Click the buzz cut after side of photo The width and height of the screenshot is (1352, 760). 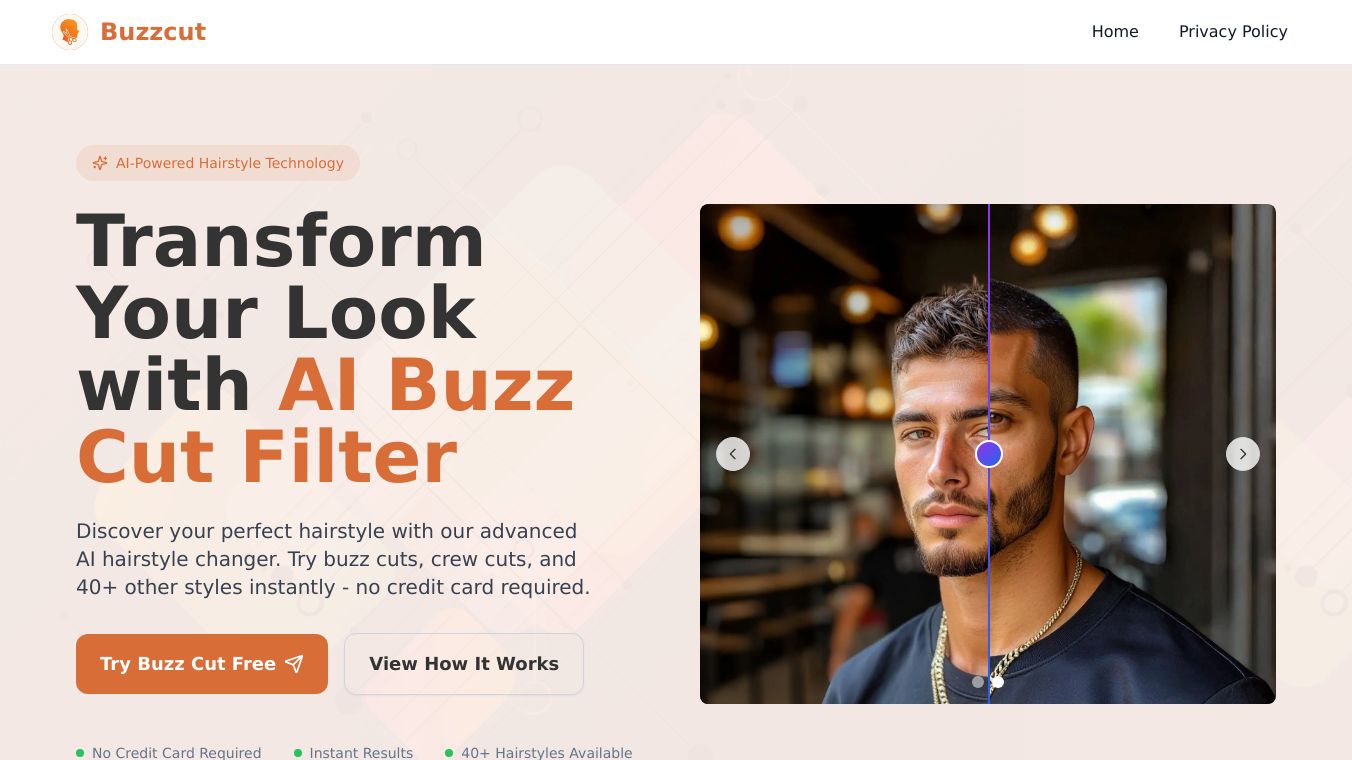[x=1133, y=454]
